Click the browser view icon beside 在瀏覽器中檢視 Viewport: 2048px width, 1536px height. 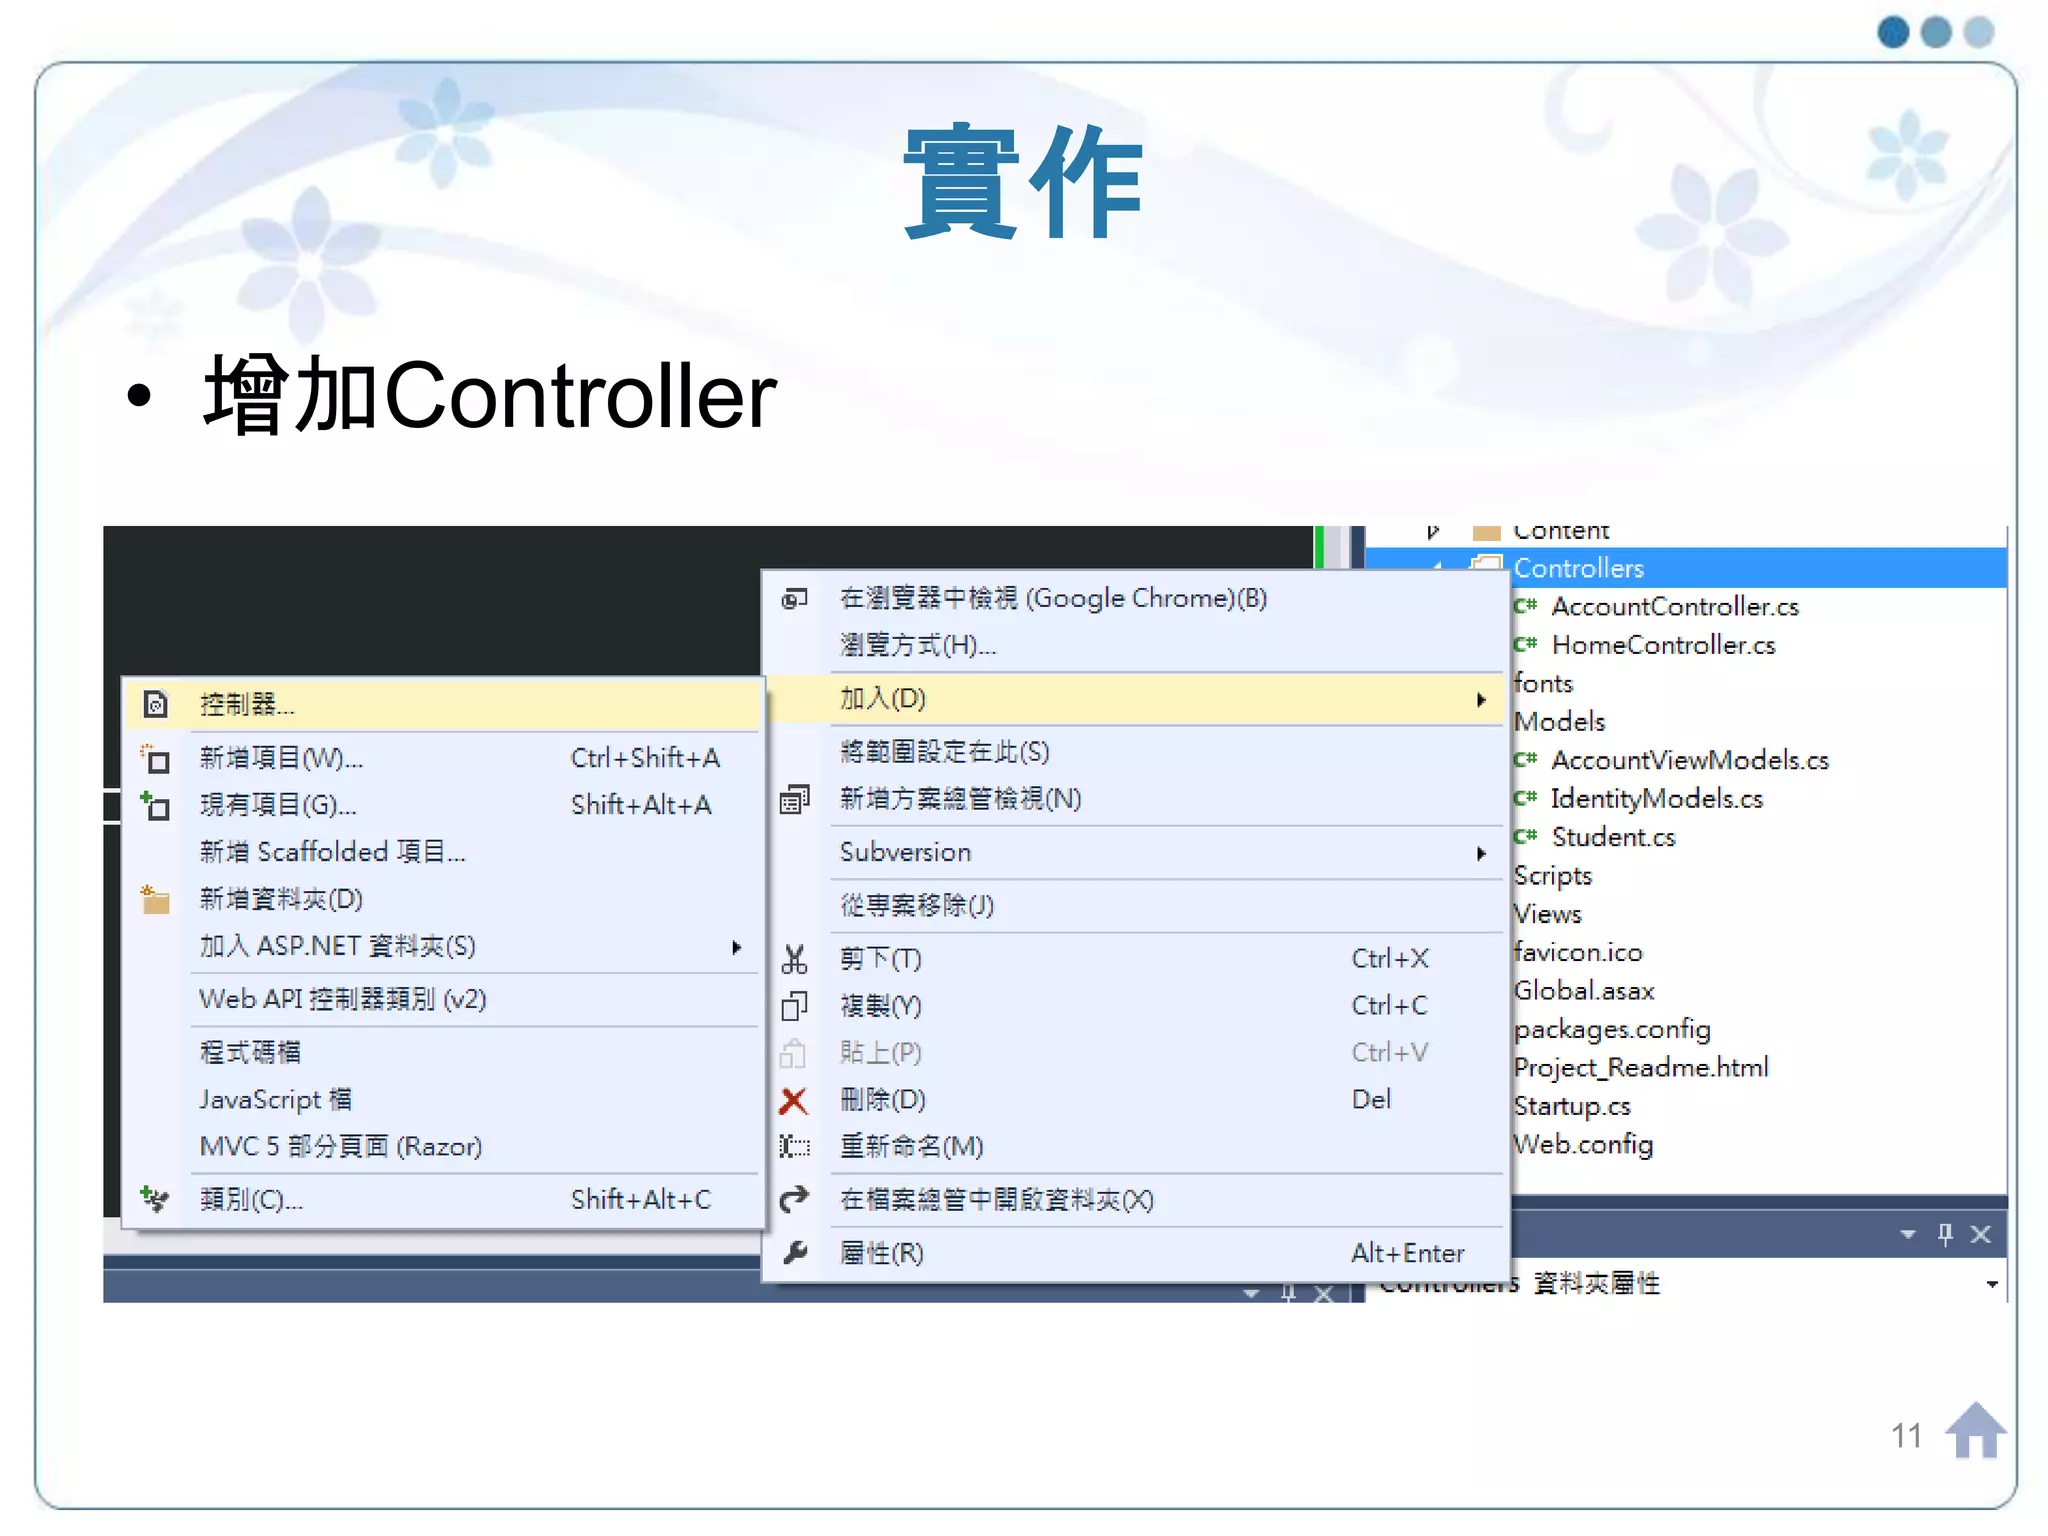[794, 598]
